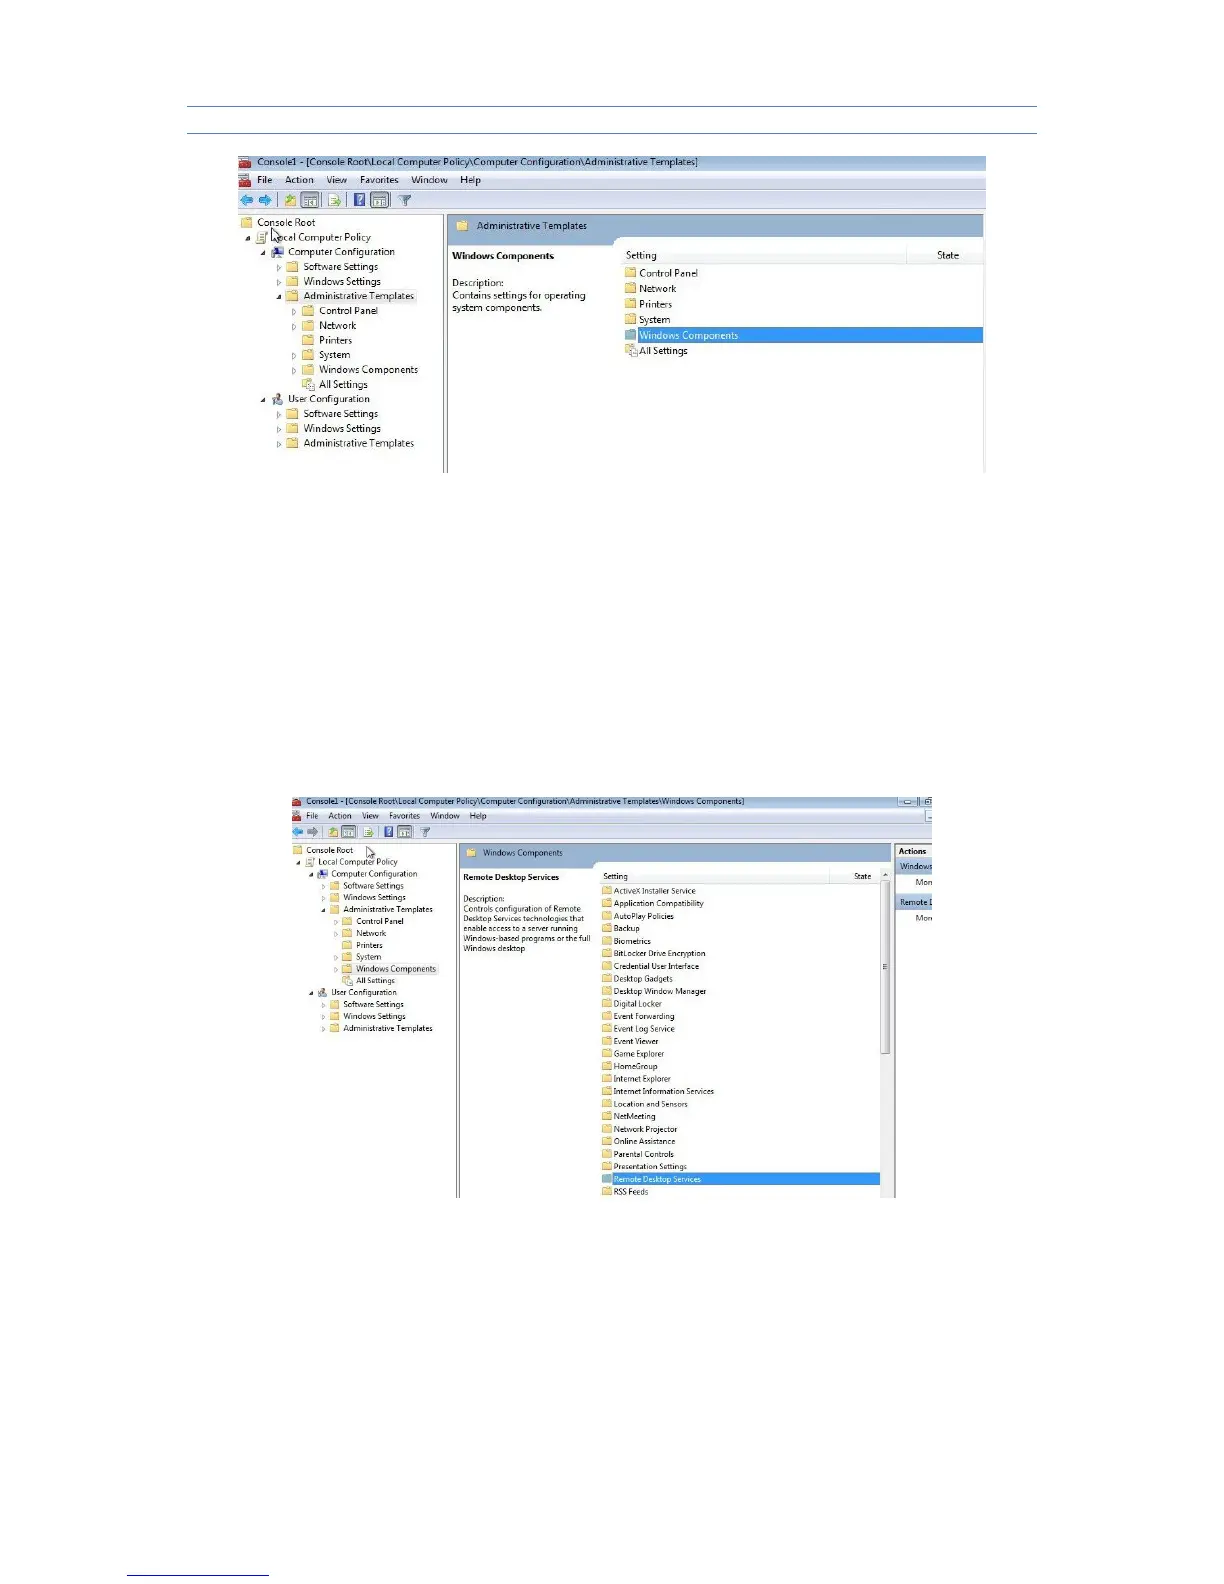Collapse Local Computer Policy node, Administrative Templates console

[x=248, y=238]
